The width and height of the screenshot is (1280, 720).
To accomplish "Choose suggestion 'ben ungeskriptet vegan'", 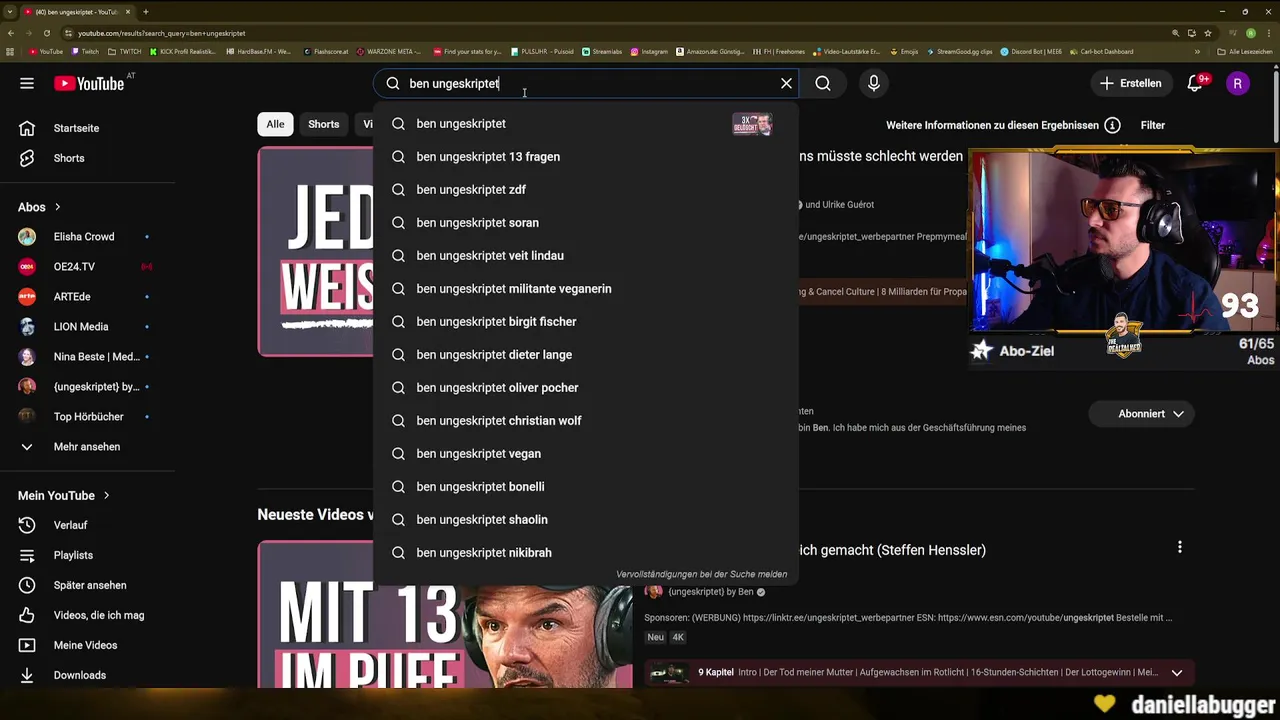I will pos(585,453).
